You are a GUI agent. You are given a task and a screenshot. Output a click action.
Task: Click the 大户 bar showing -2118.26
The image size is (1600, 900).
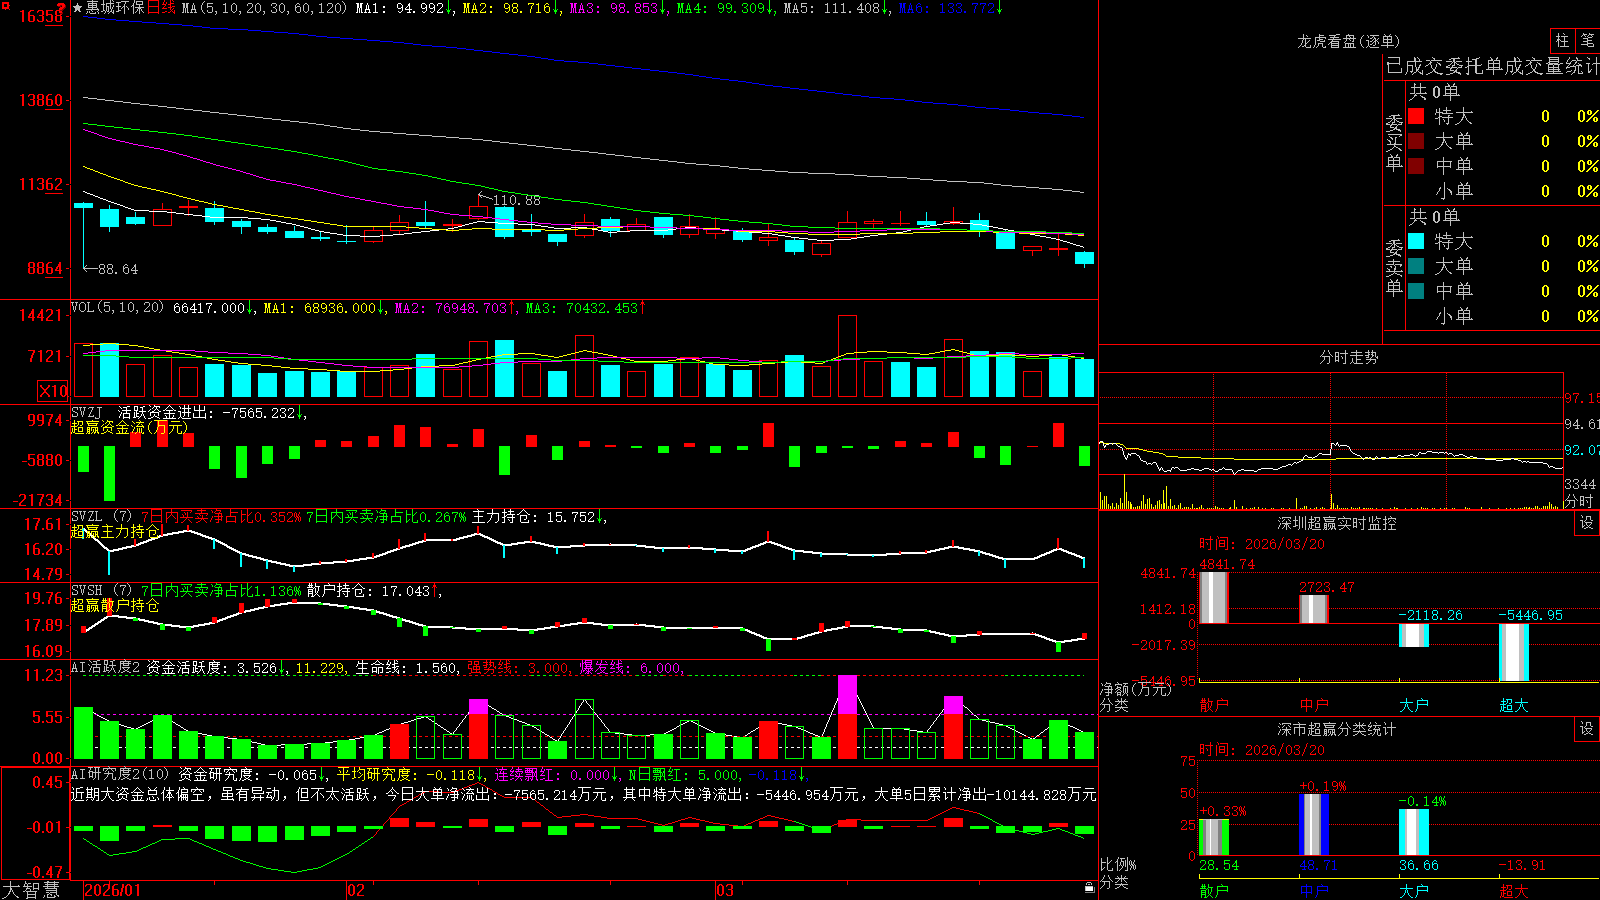pyautogui.click(x=1414, y=635)
